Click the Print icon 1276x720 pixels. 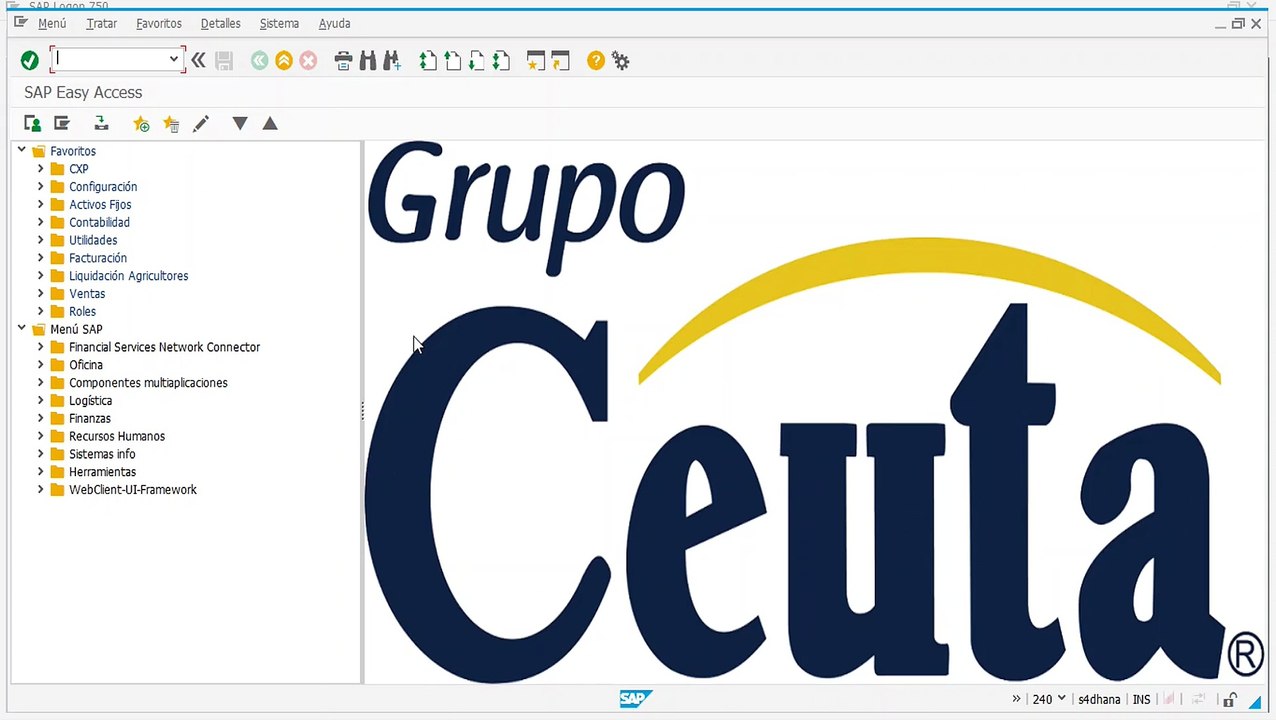click(343, 61)
